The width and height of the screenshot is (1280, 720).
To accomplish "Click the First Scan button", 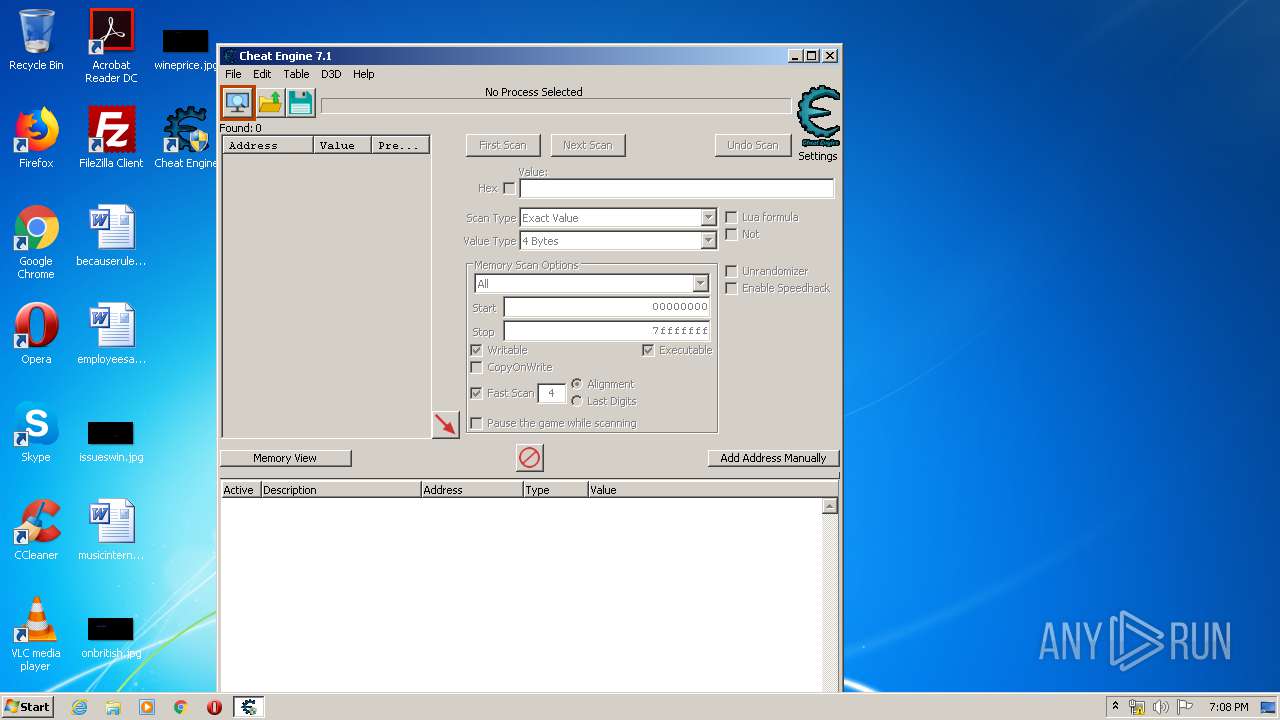I will pyautogui.click(x=502, y=145).
